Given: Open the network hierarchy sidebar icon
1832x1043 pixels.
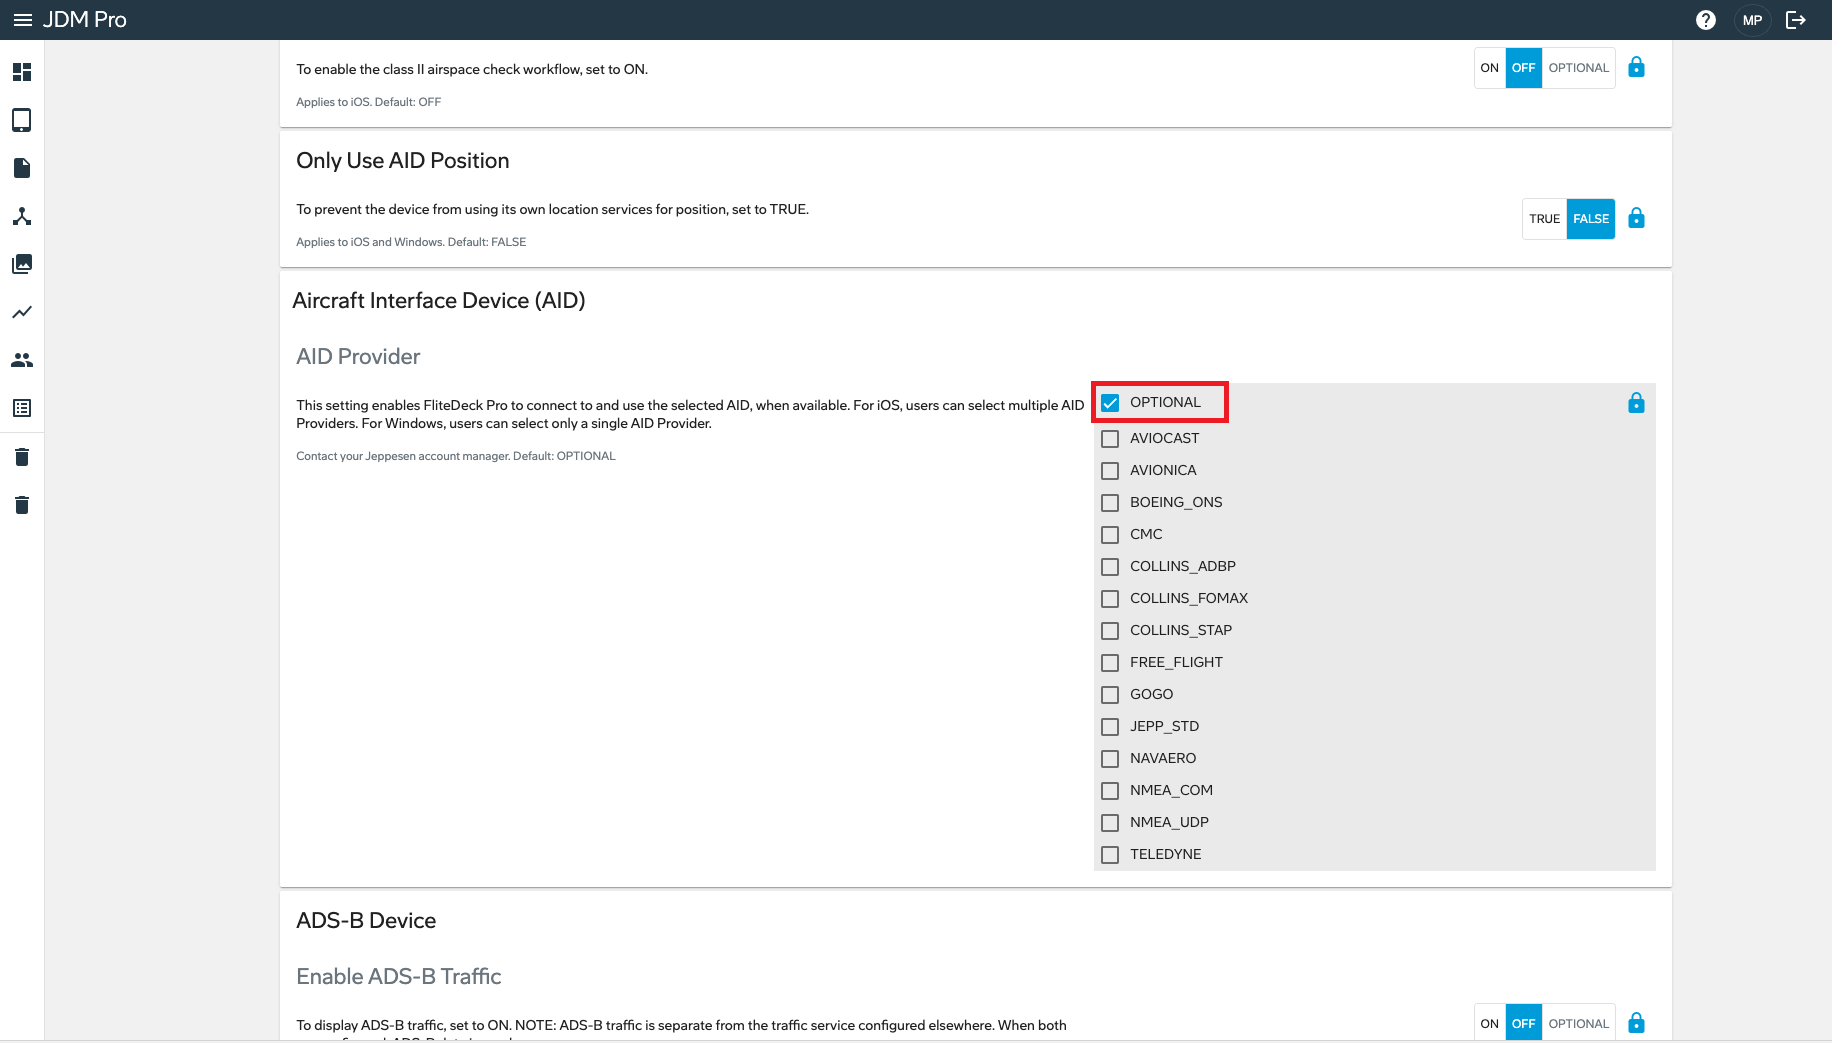Looking at the screenshot, I should pyautogui.click(x=22, y=216).
